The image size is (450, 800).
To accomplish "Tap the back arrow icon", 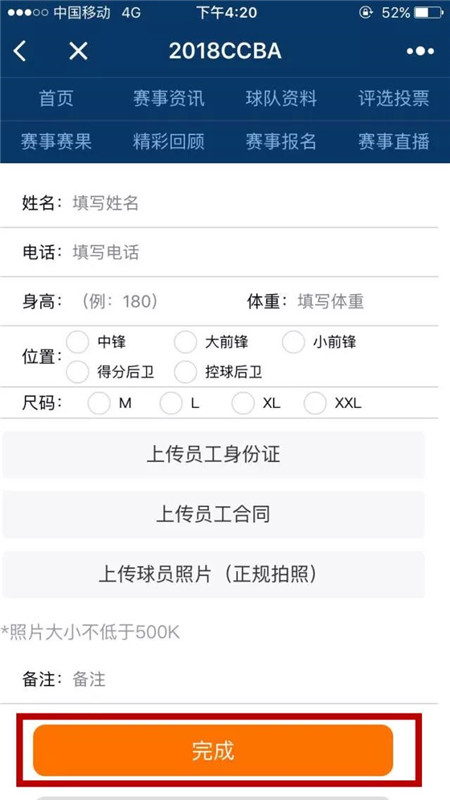I will (x=20, y=51).
